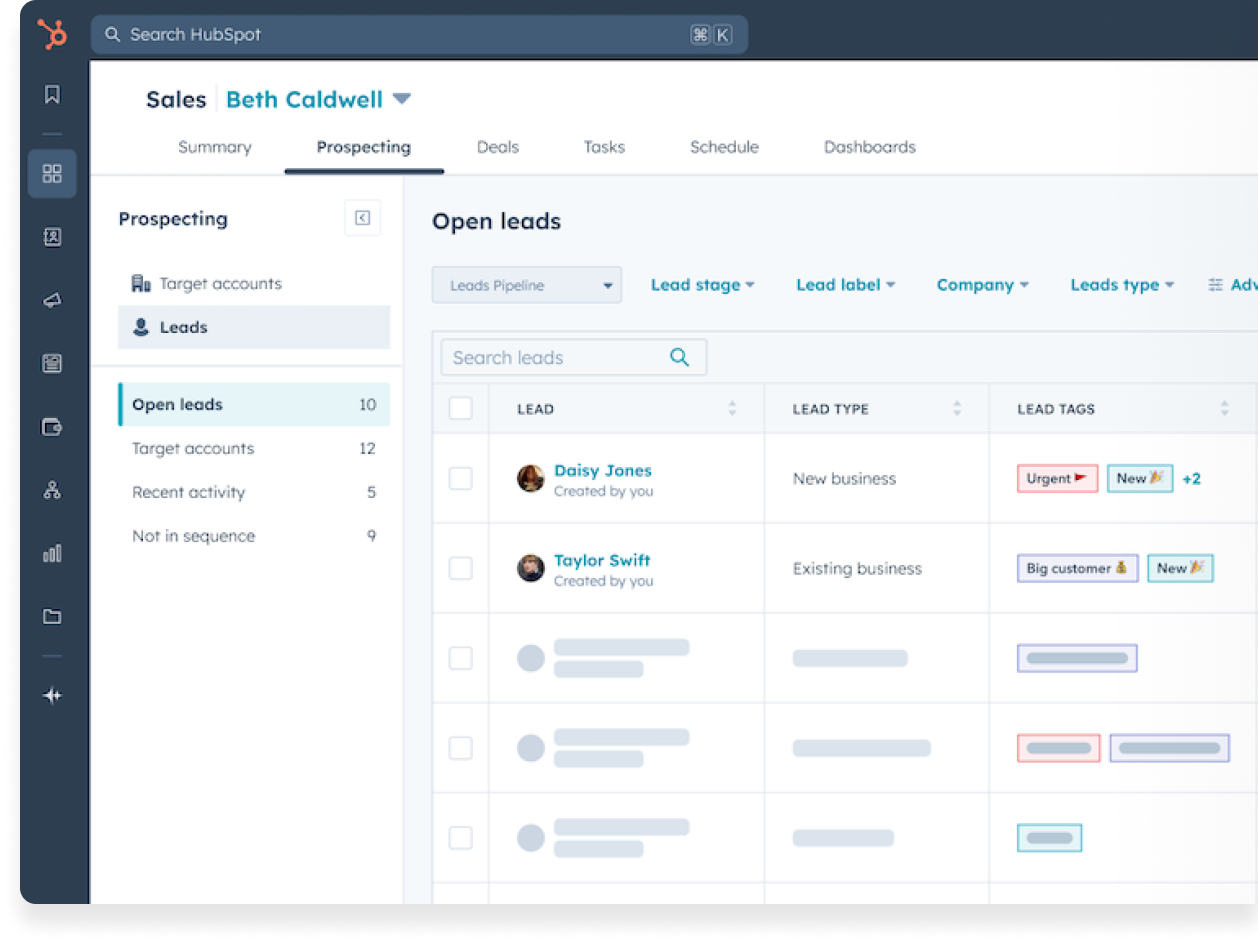The image size is (1258, 944).
Task: Open the library folder icon in sidebar
Action: [x=52, y=616]
